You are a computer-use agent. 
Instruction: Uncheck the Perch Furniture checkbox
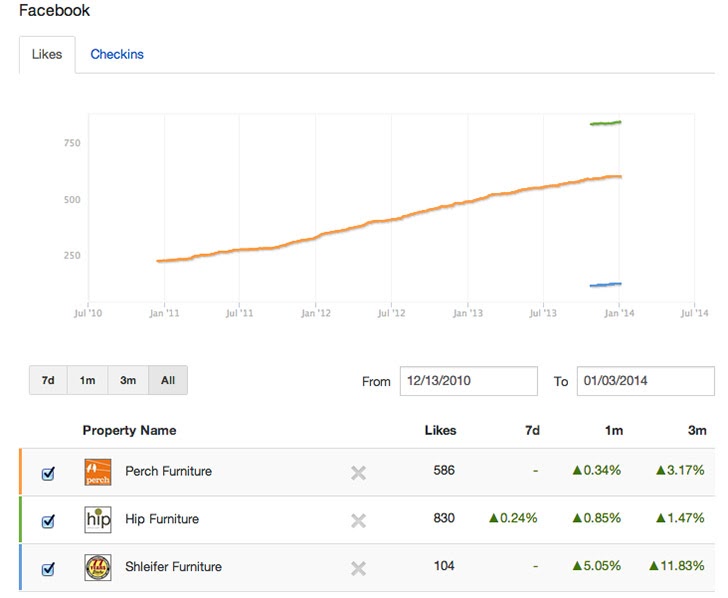point(48,474)
